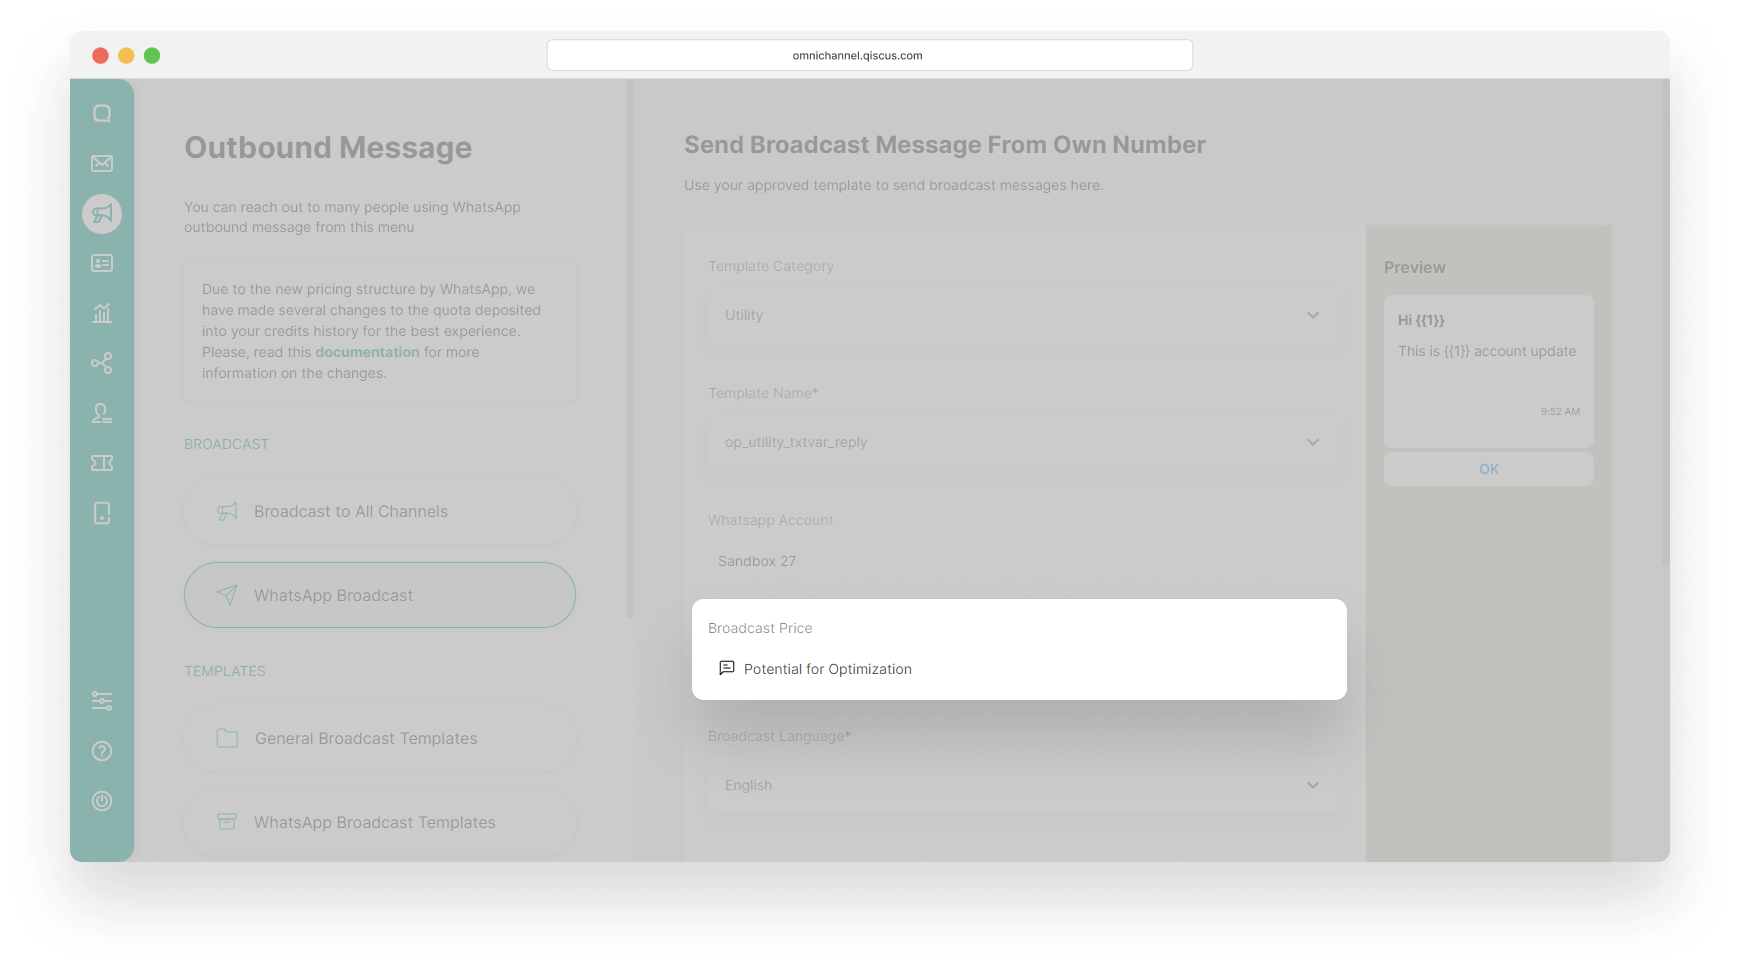
Task: Open the mobile device sidebar icon
Action: pyautogui.click(x=102, y=513)
